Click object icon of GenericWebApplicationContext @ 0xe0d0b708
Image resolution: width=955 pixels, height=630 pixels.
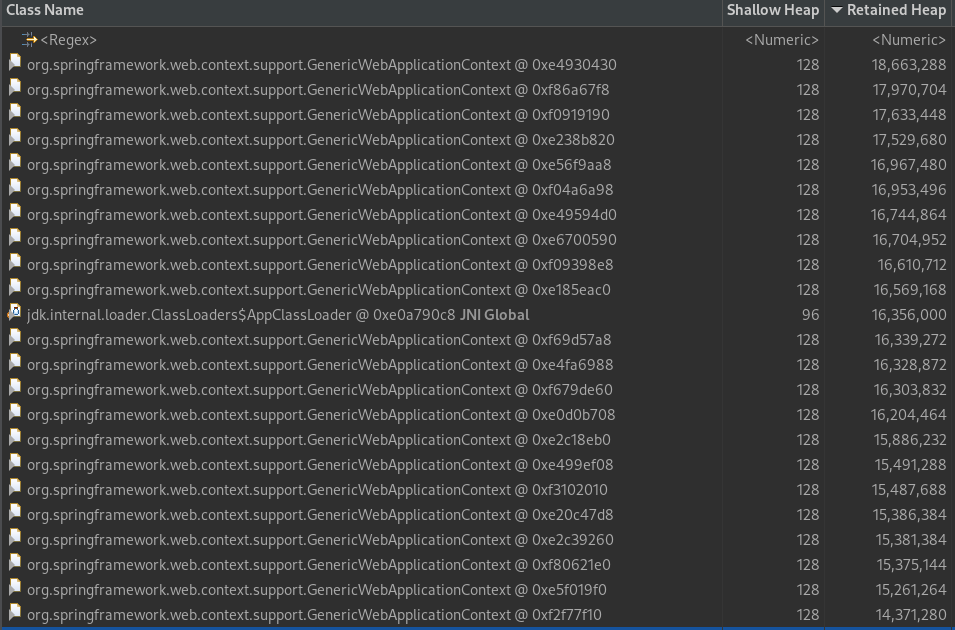[x=15, y=412]
